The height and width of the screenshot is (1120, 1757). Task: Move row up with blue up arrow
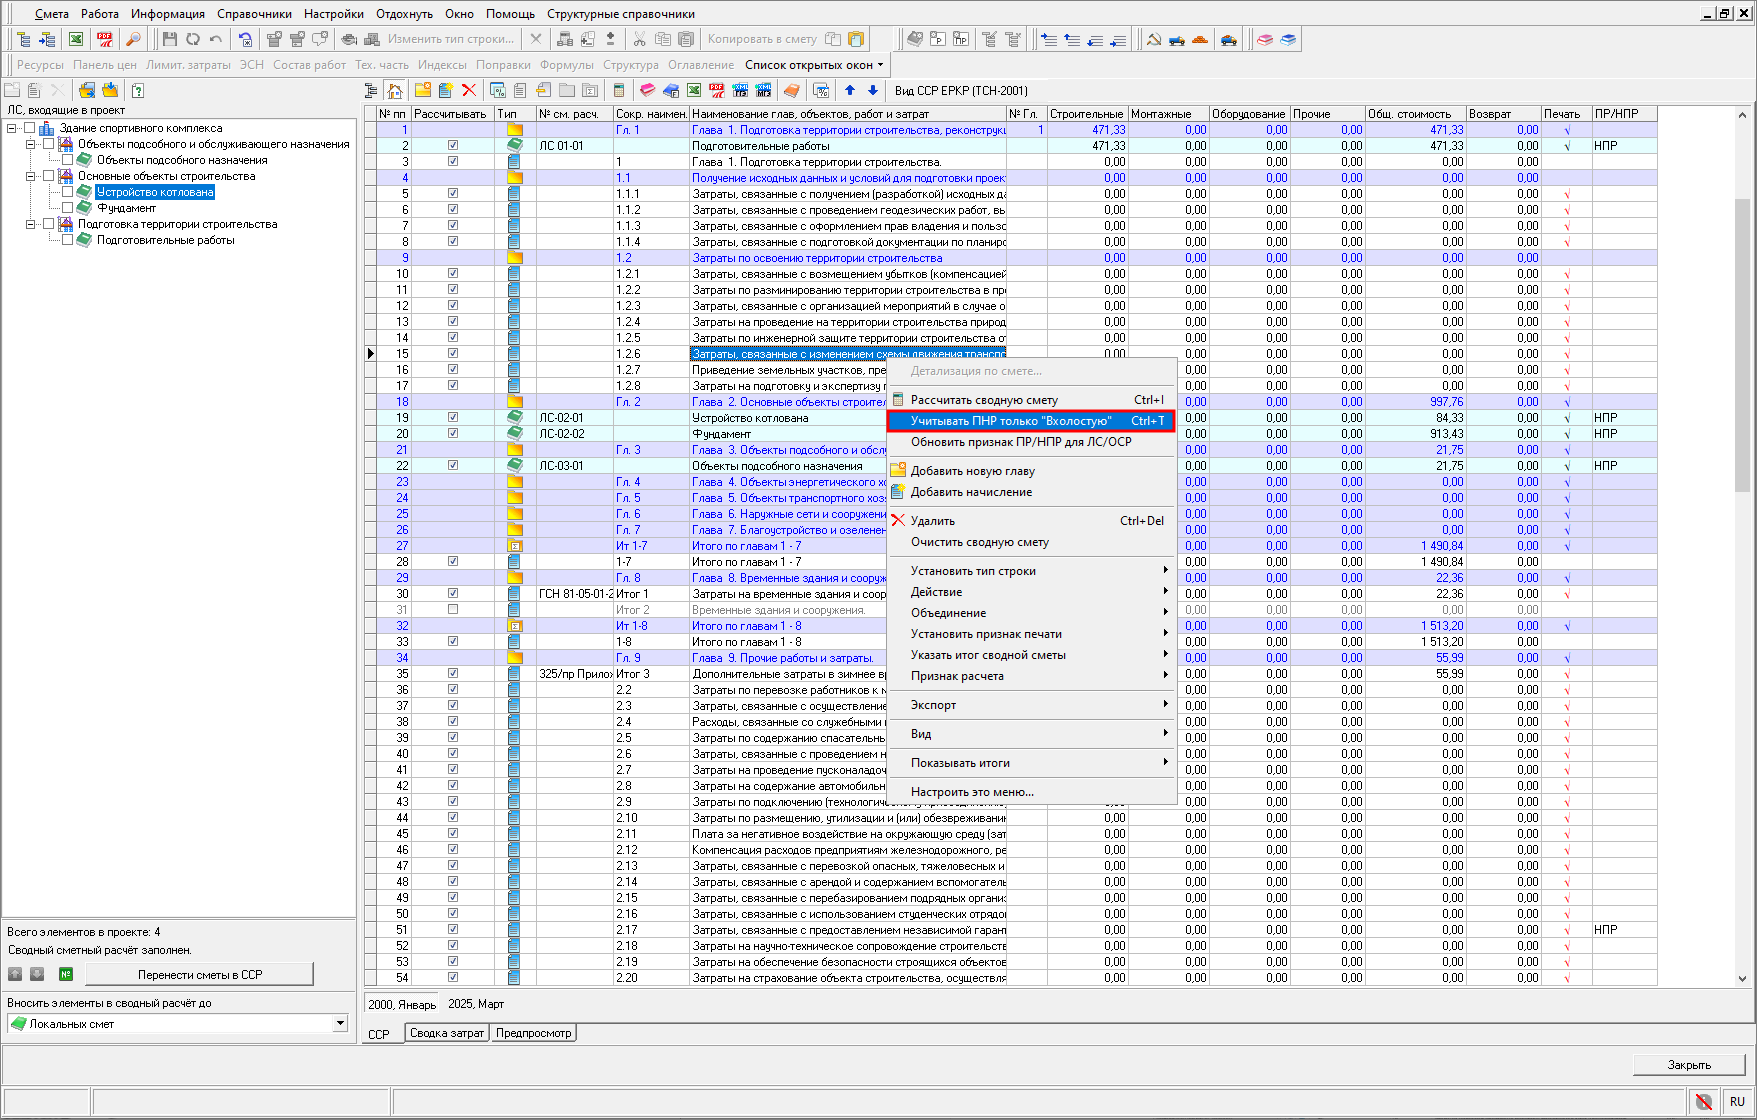click(x=850, y=90)
